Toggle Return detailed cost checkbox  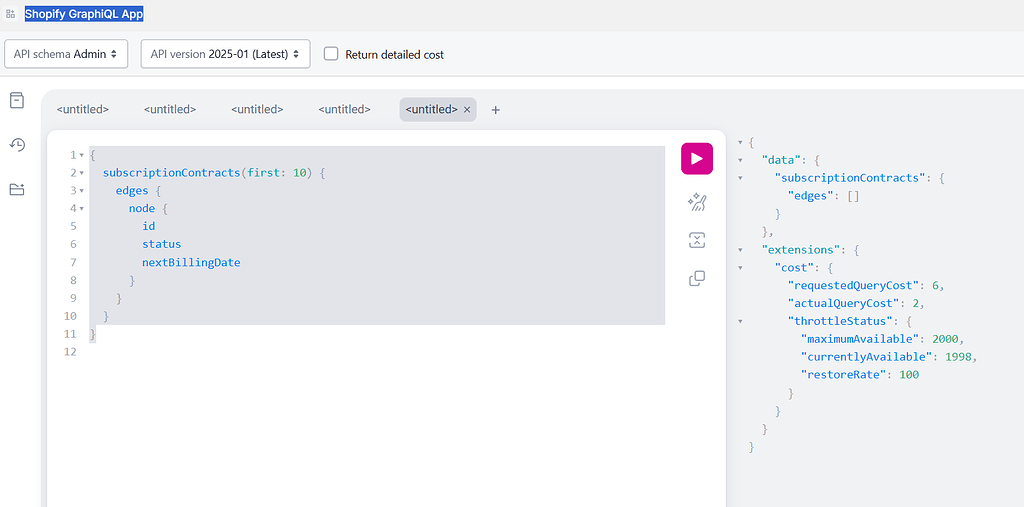[x=331, y=54]
